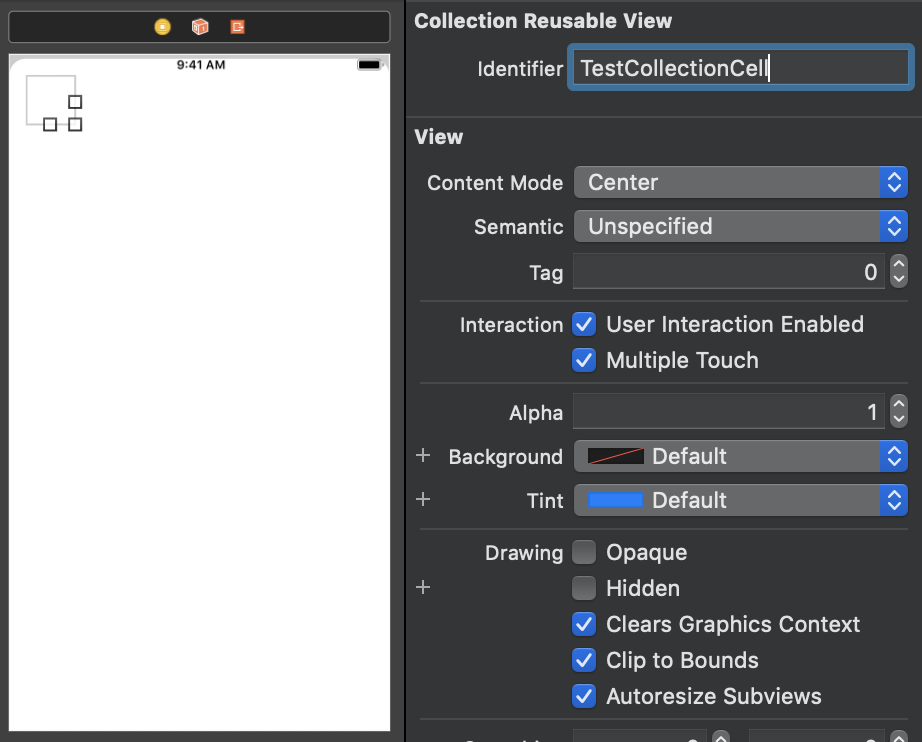Image resolution: width=922 pixels, height=742 pixels.
Task: Click the orange Exit icon in scene dock
Action: [x=238, y=26]
